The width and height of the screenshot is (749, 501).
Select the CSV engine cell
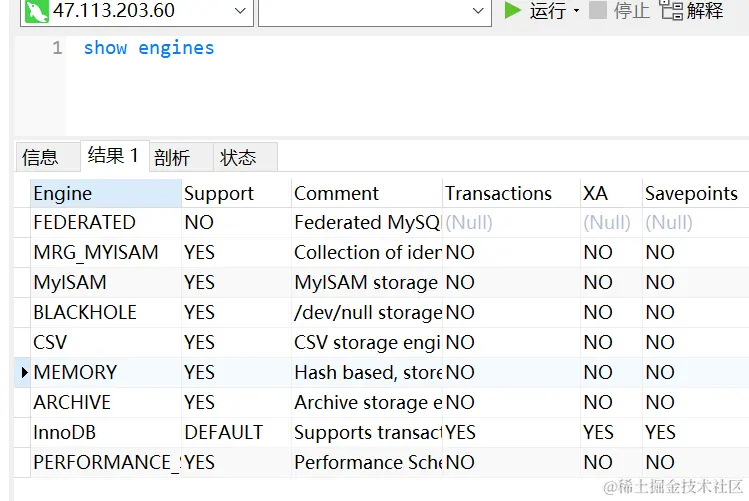(x=106, y=342)
